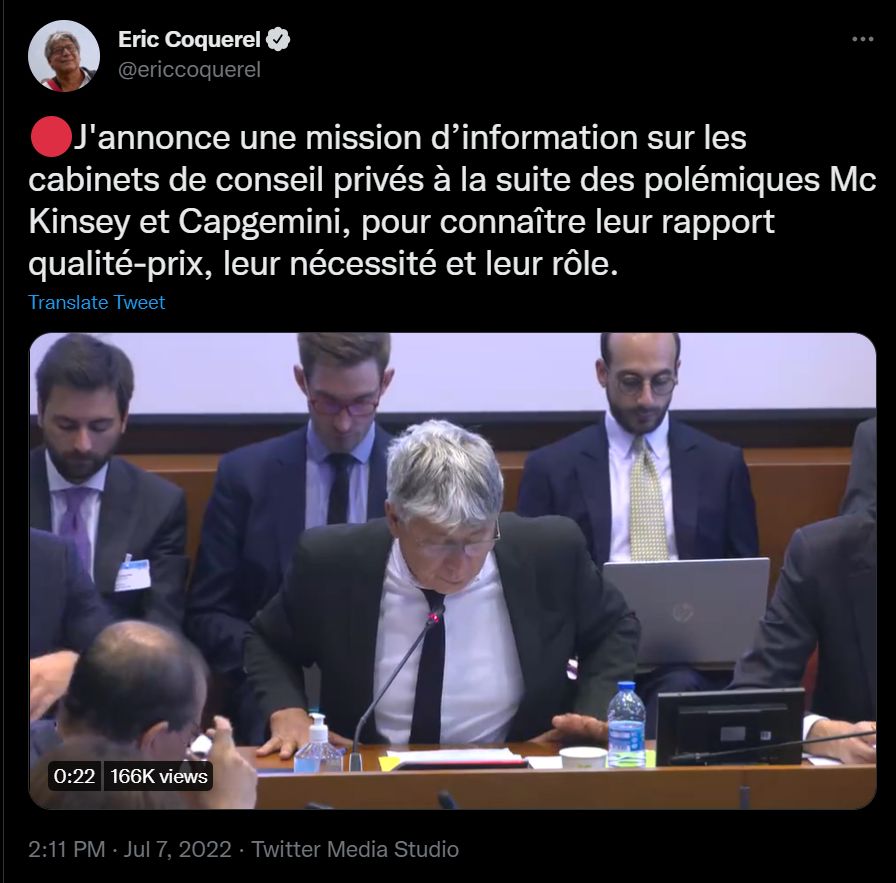Open the Twitter Media Studio source link
Screen dimensions: 896x883
point(355,849)
